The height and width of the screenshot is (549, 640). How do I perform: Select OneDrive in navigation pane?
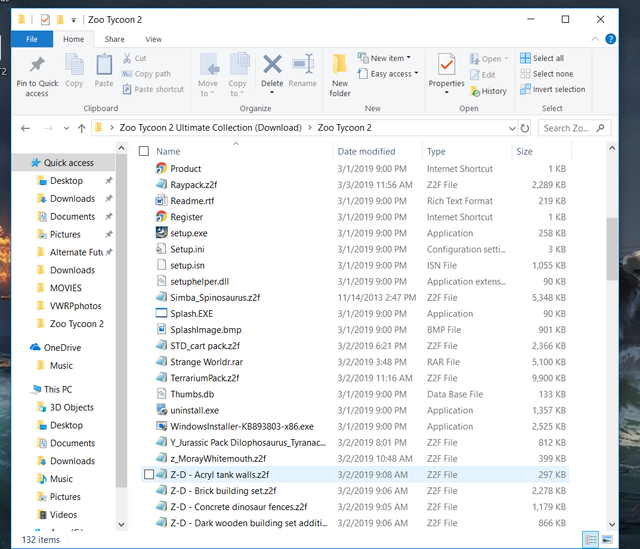(x=62, y=347)
